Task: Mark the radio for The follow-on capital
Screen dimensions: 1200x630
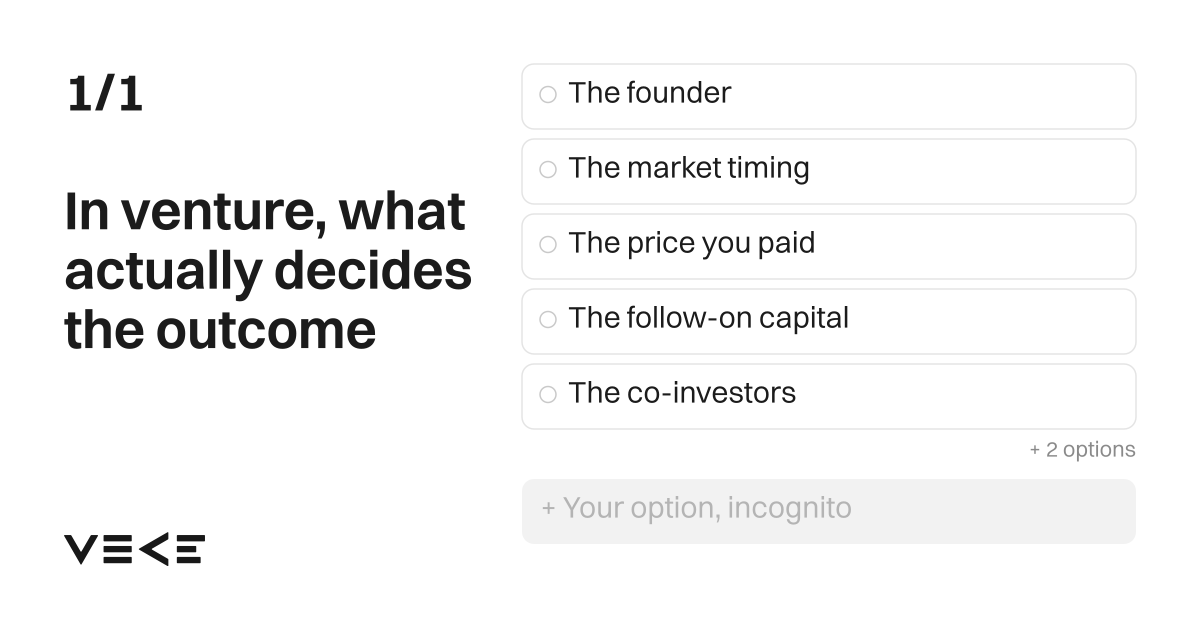Action: coord(548,319)
